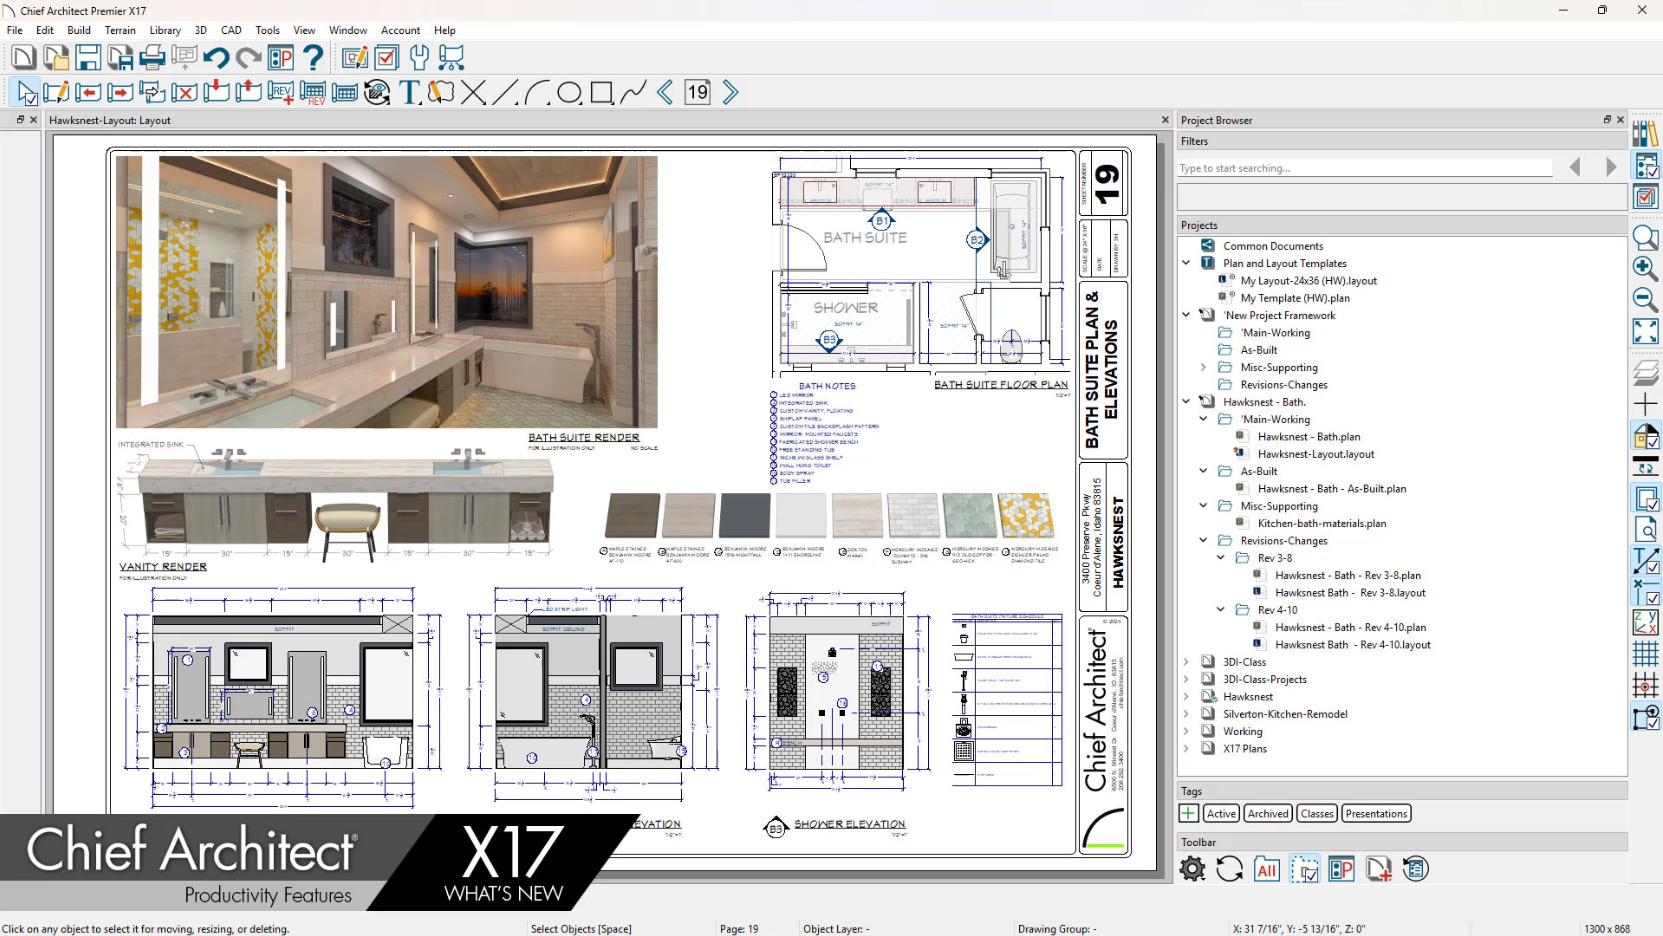Click the Add Revision REV plus icon

(x=281, y=93)
